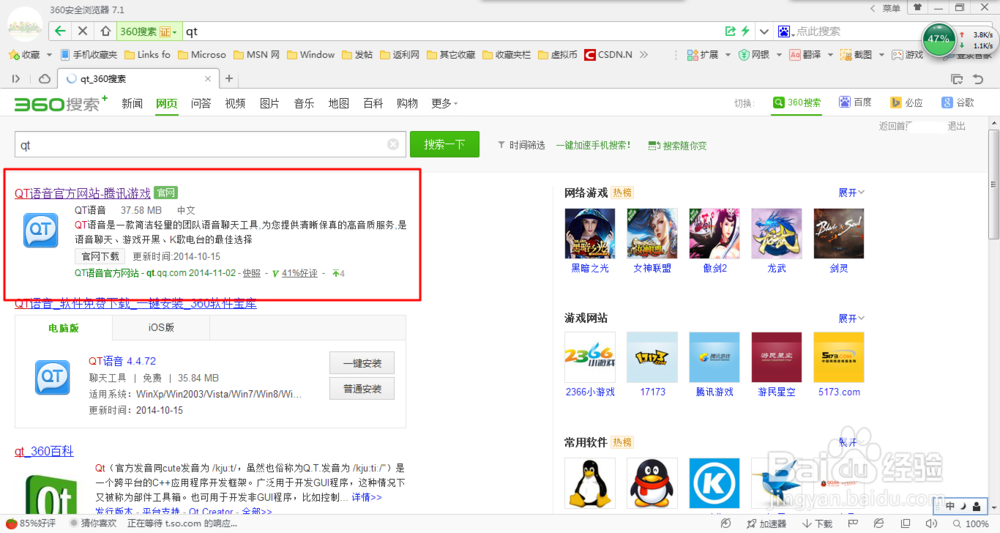The width and height of the screenshot is (1000, 533).
Task: Open the browser home page icon
Action: pos(105,31)
